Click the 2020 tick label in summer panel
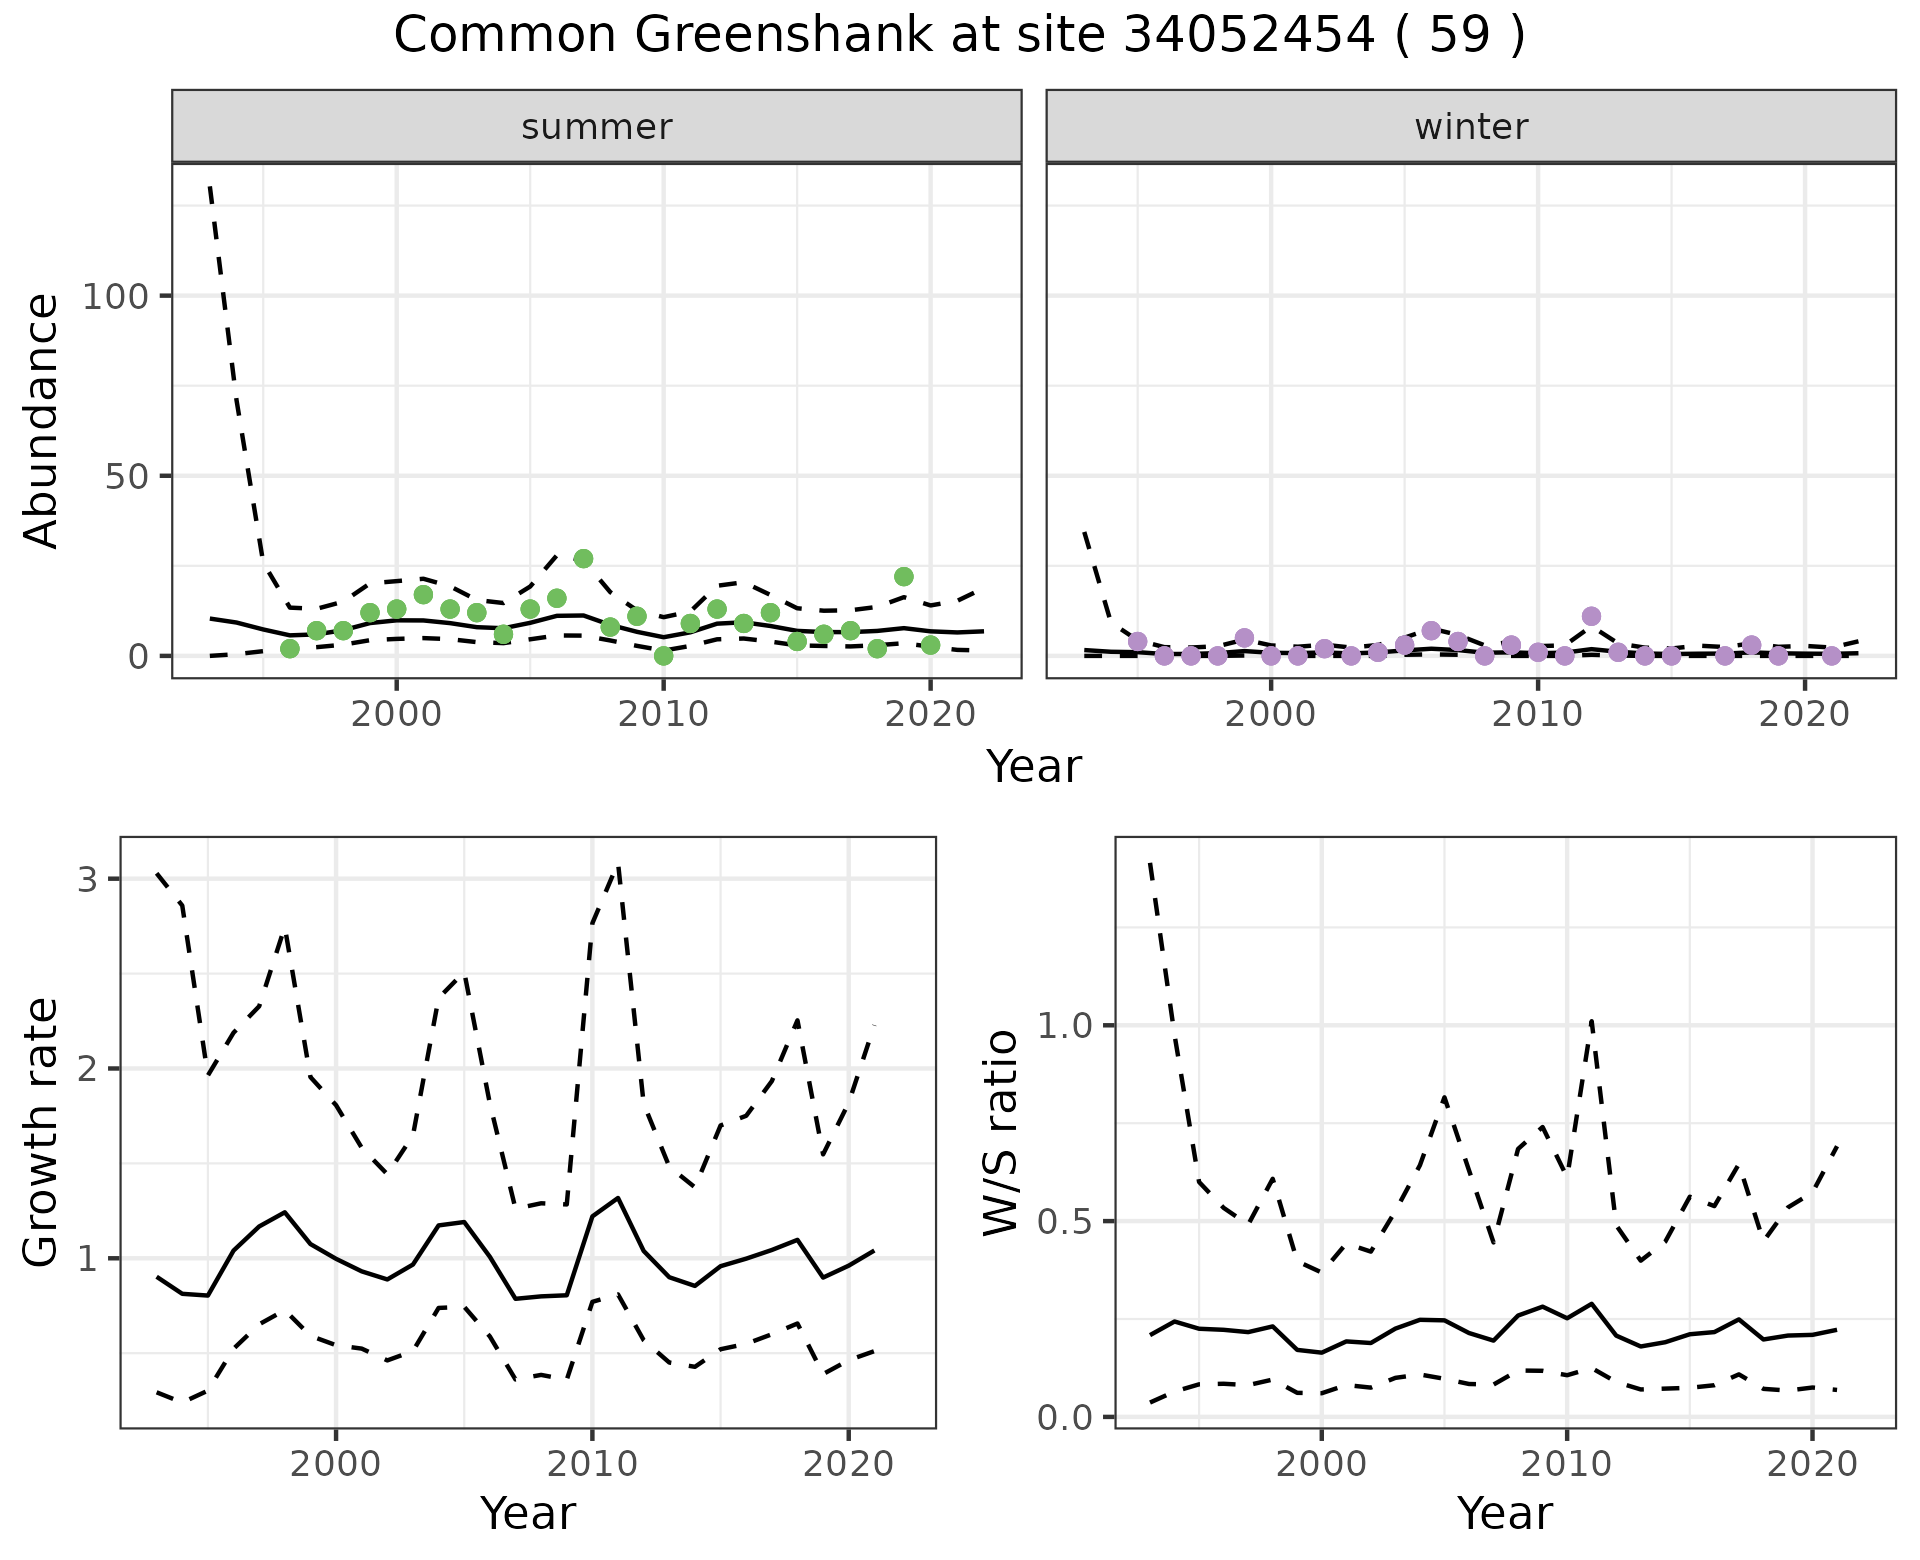Screen dimensions: 1920x1560 pyautogui.click(x=930, y=715)
